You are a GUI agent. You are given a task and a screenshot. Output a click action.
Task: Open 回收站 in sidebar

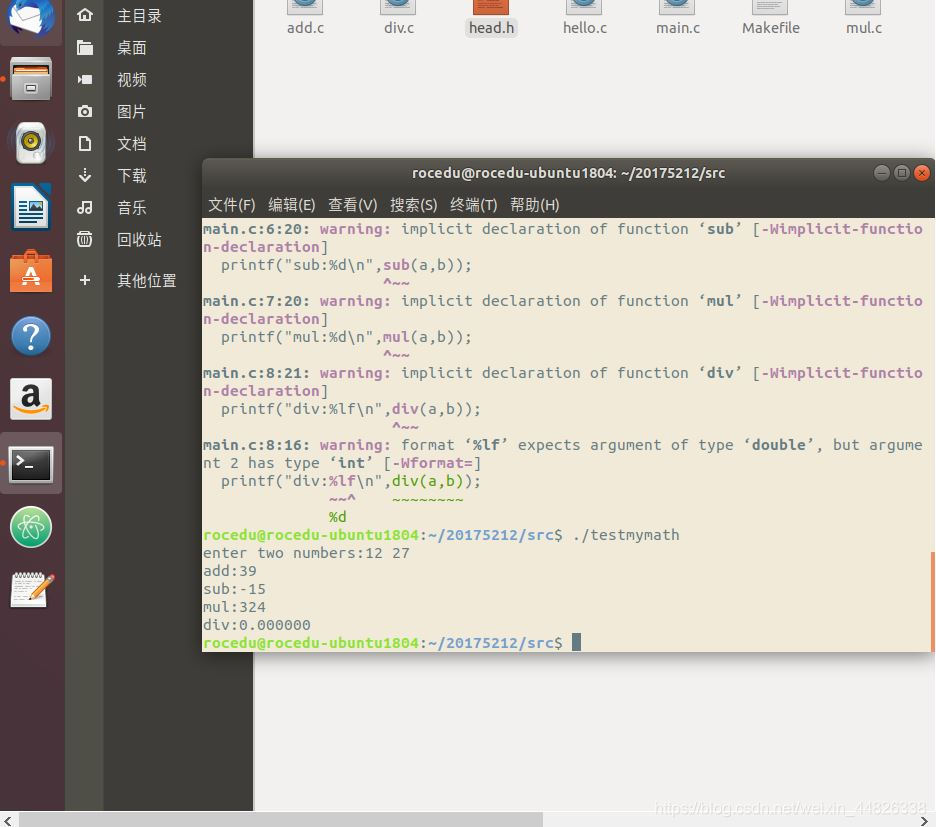139,239
